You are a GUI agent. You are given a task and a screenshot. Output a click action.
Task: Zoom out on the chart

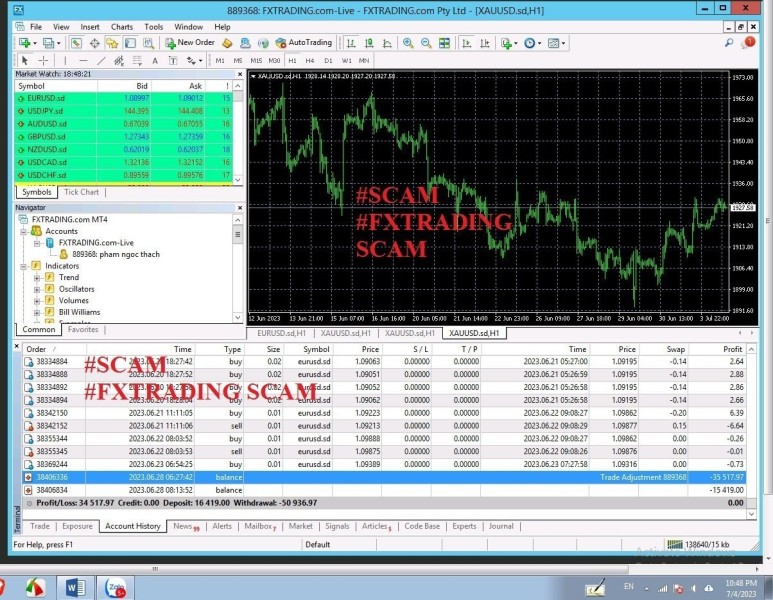pos(426,43)
